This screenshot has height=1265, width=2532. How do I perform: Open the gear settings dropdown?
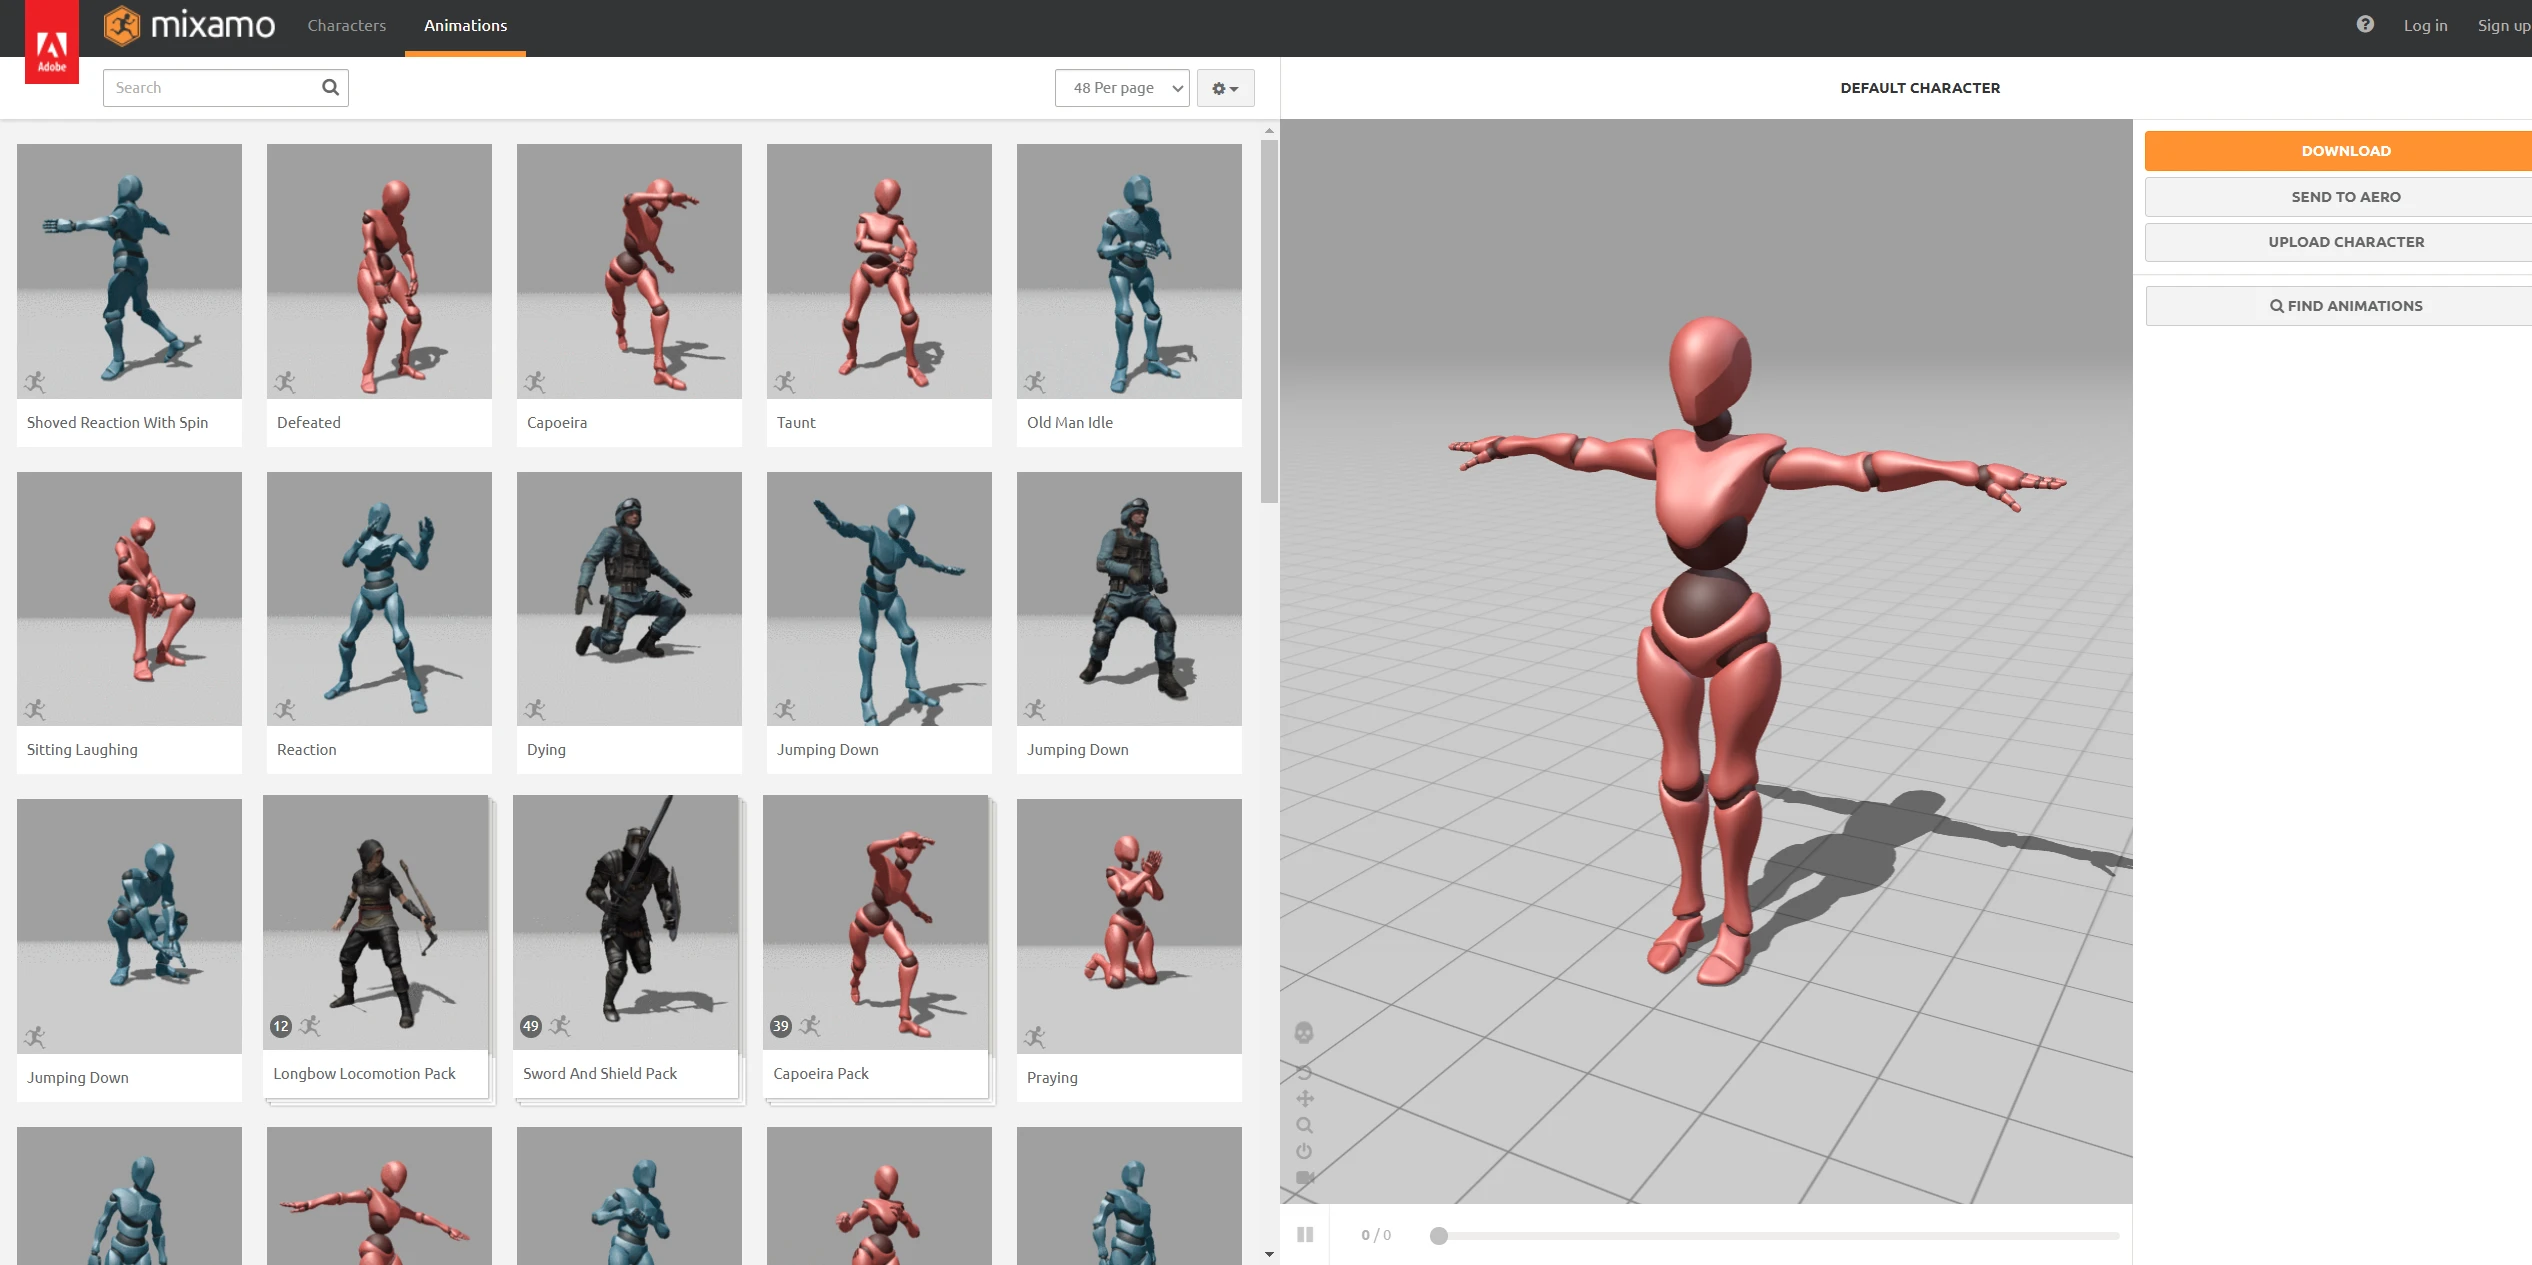1225,88
